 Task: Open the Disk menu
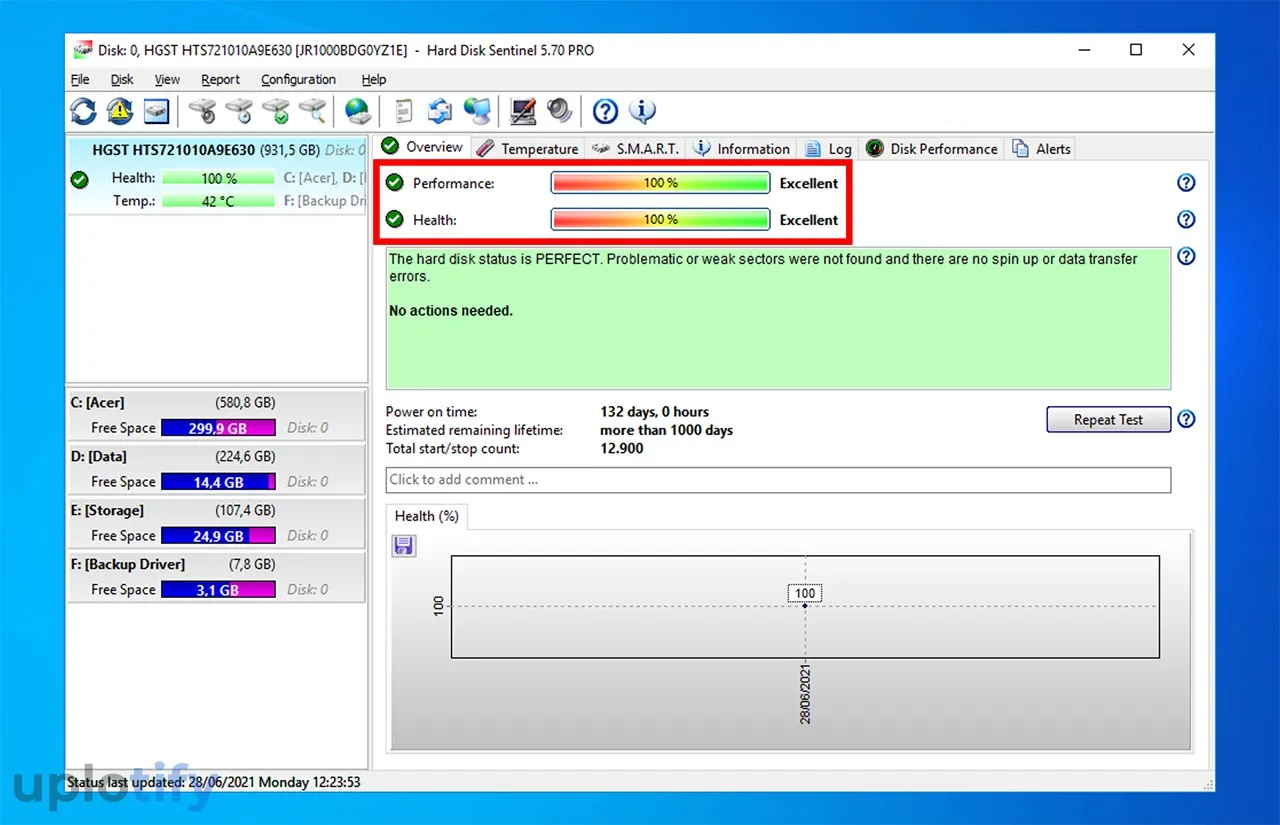(122, 79)
